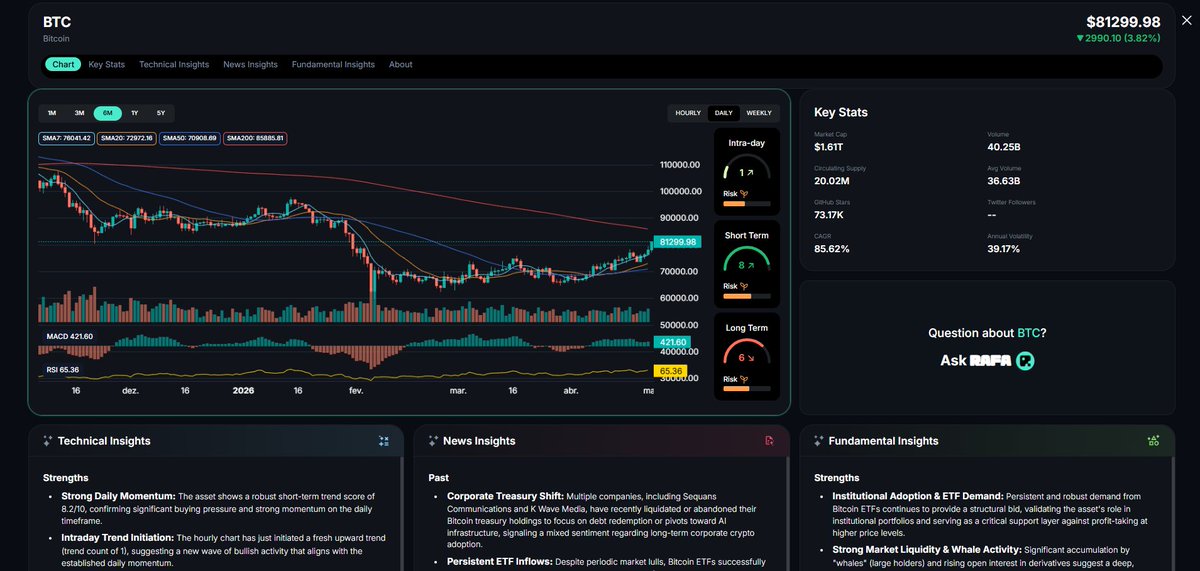The width and height of the screenshot is (1200, 571).
Task: Click the Short Term trend gauge card
Action: pyautogui.click(x=747, y=264)
